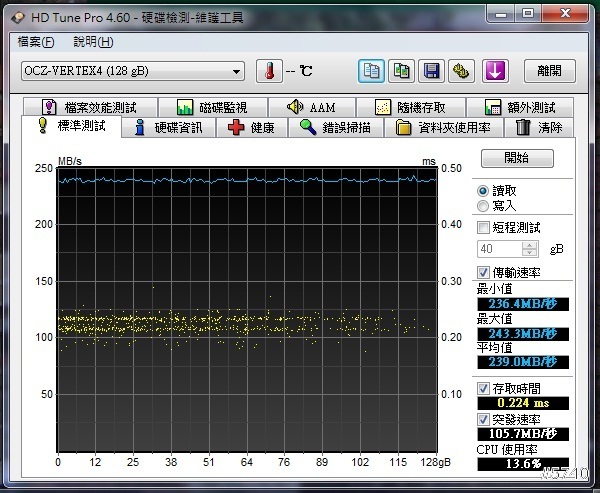Screen dimensions: 600x493
Task: Click the thermometer temperature icon
Action: (269, 71)
